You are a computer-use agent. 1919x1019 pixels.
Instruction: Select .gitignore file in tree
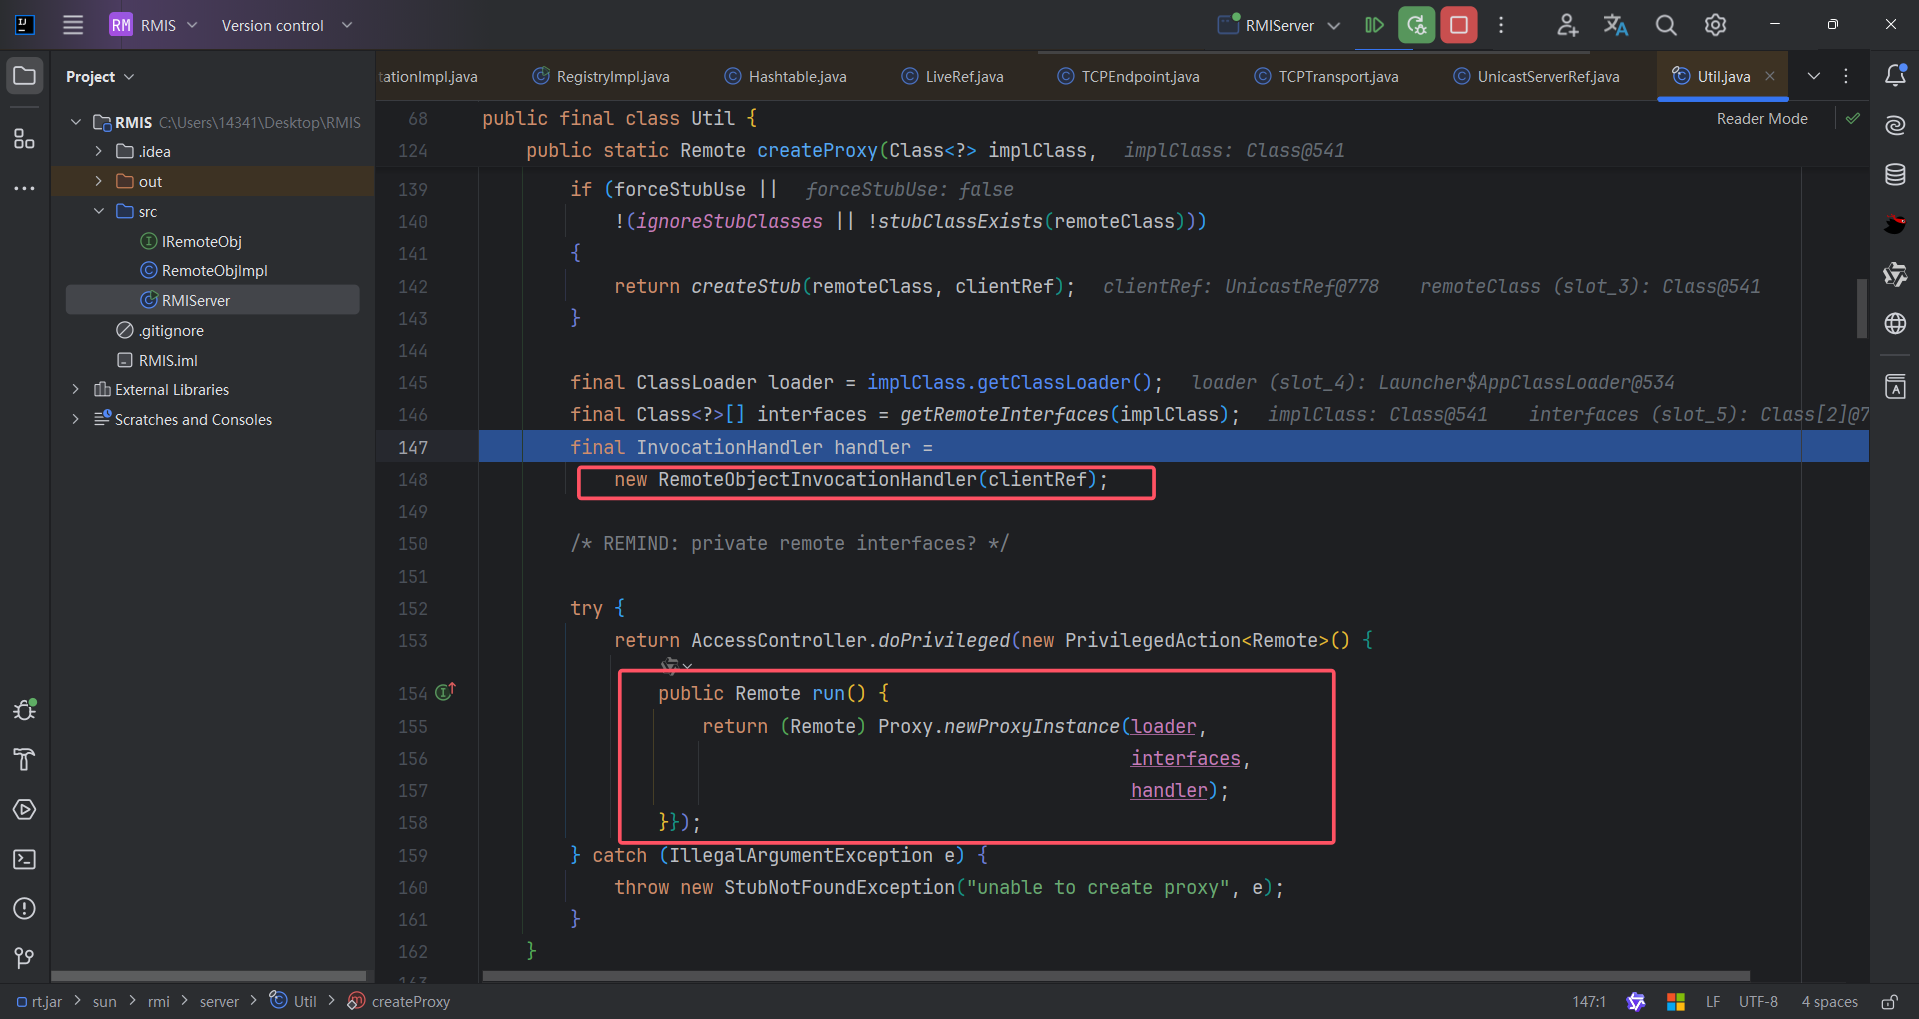[x=160, y=330]
